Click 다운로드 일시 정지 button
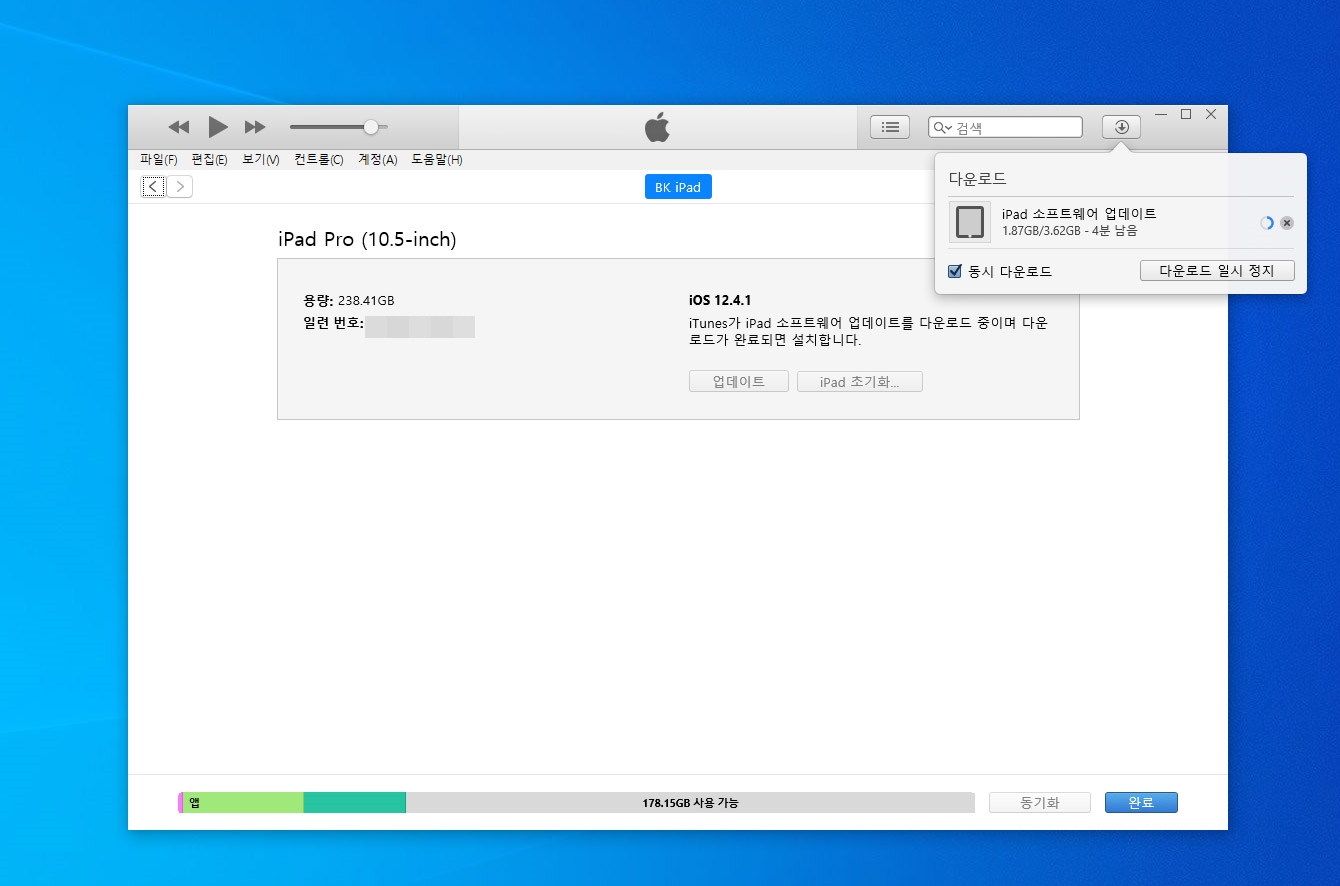Screen dimensions: 1340x886 point(1217,271)
